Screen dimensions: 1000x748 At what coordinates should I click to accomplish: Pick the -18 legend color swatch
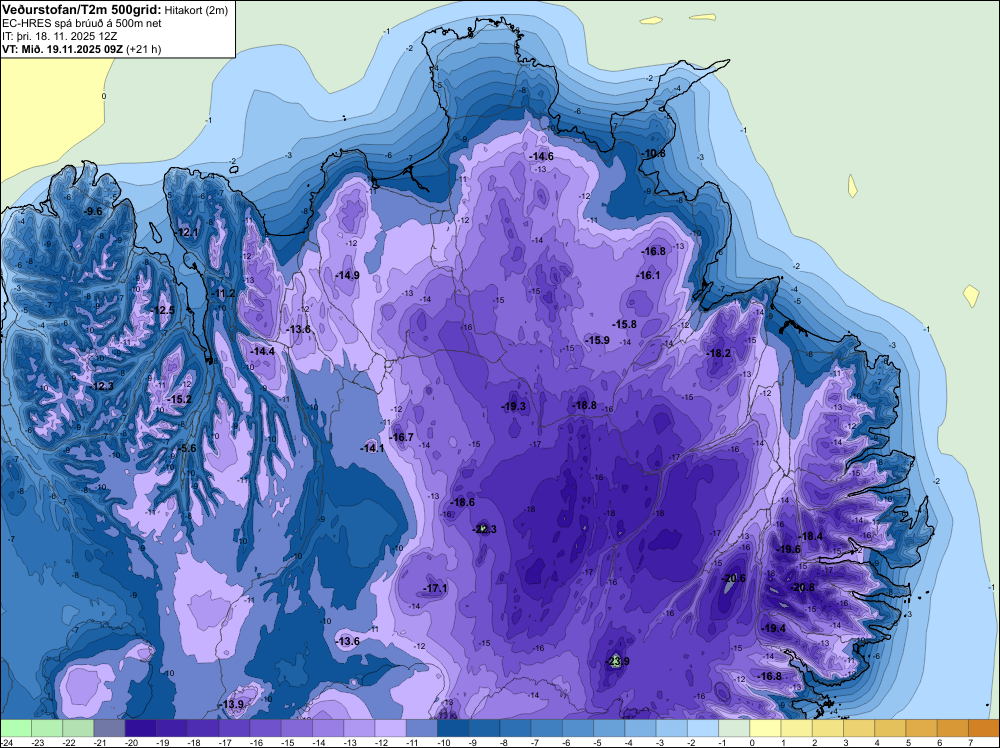[203, 728]
